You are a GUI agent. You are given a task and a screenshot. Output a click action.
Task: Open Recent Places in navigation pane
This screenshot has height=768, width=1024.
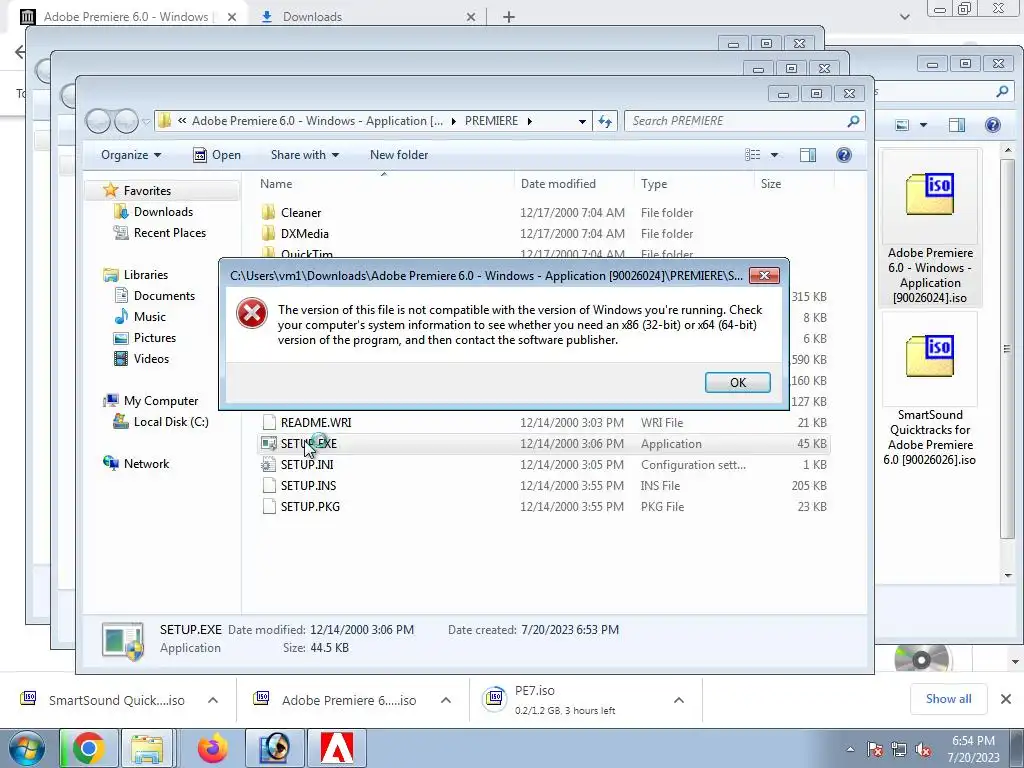point(170,232)
